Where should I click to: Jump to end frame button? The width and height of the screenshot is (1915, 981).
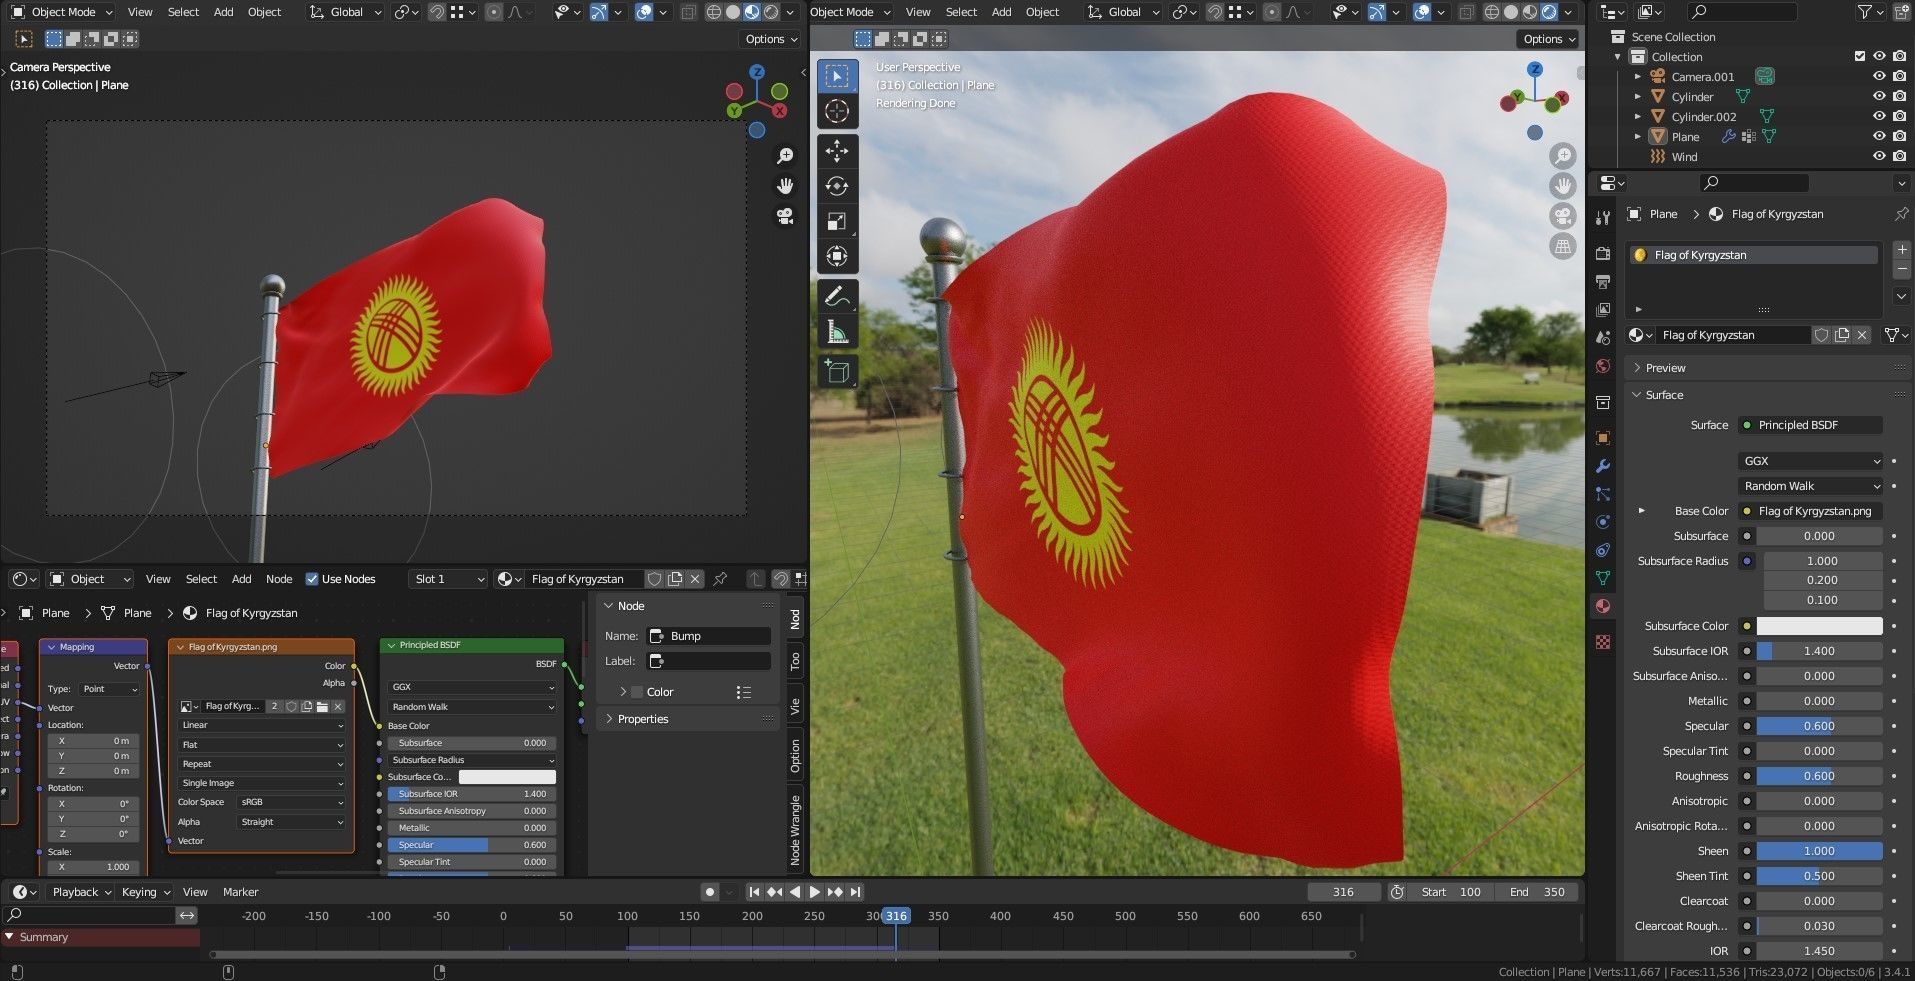coord(855,892)
